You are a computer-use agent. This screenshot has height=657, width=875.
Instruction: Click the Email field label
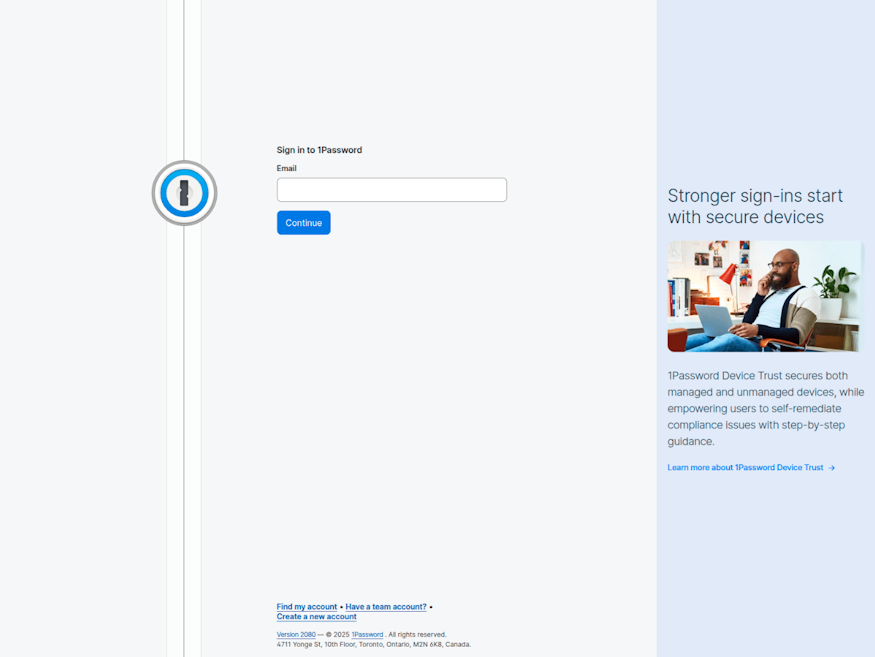pyautogui.click(x=287, y=168)
